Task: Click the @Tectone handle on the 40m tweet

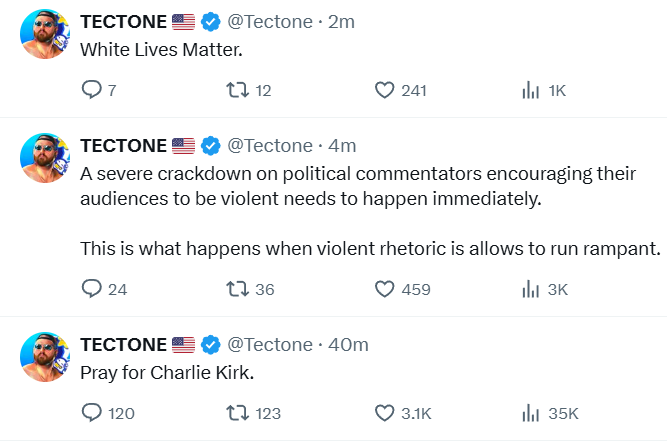Action: tap(270, 344)
